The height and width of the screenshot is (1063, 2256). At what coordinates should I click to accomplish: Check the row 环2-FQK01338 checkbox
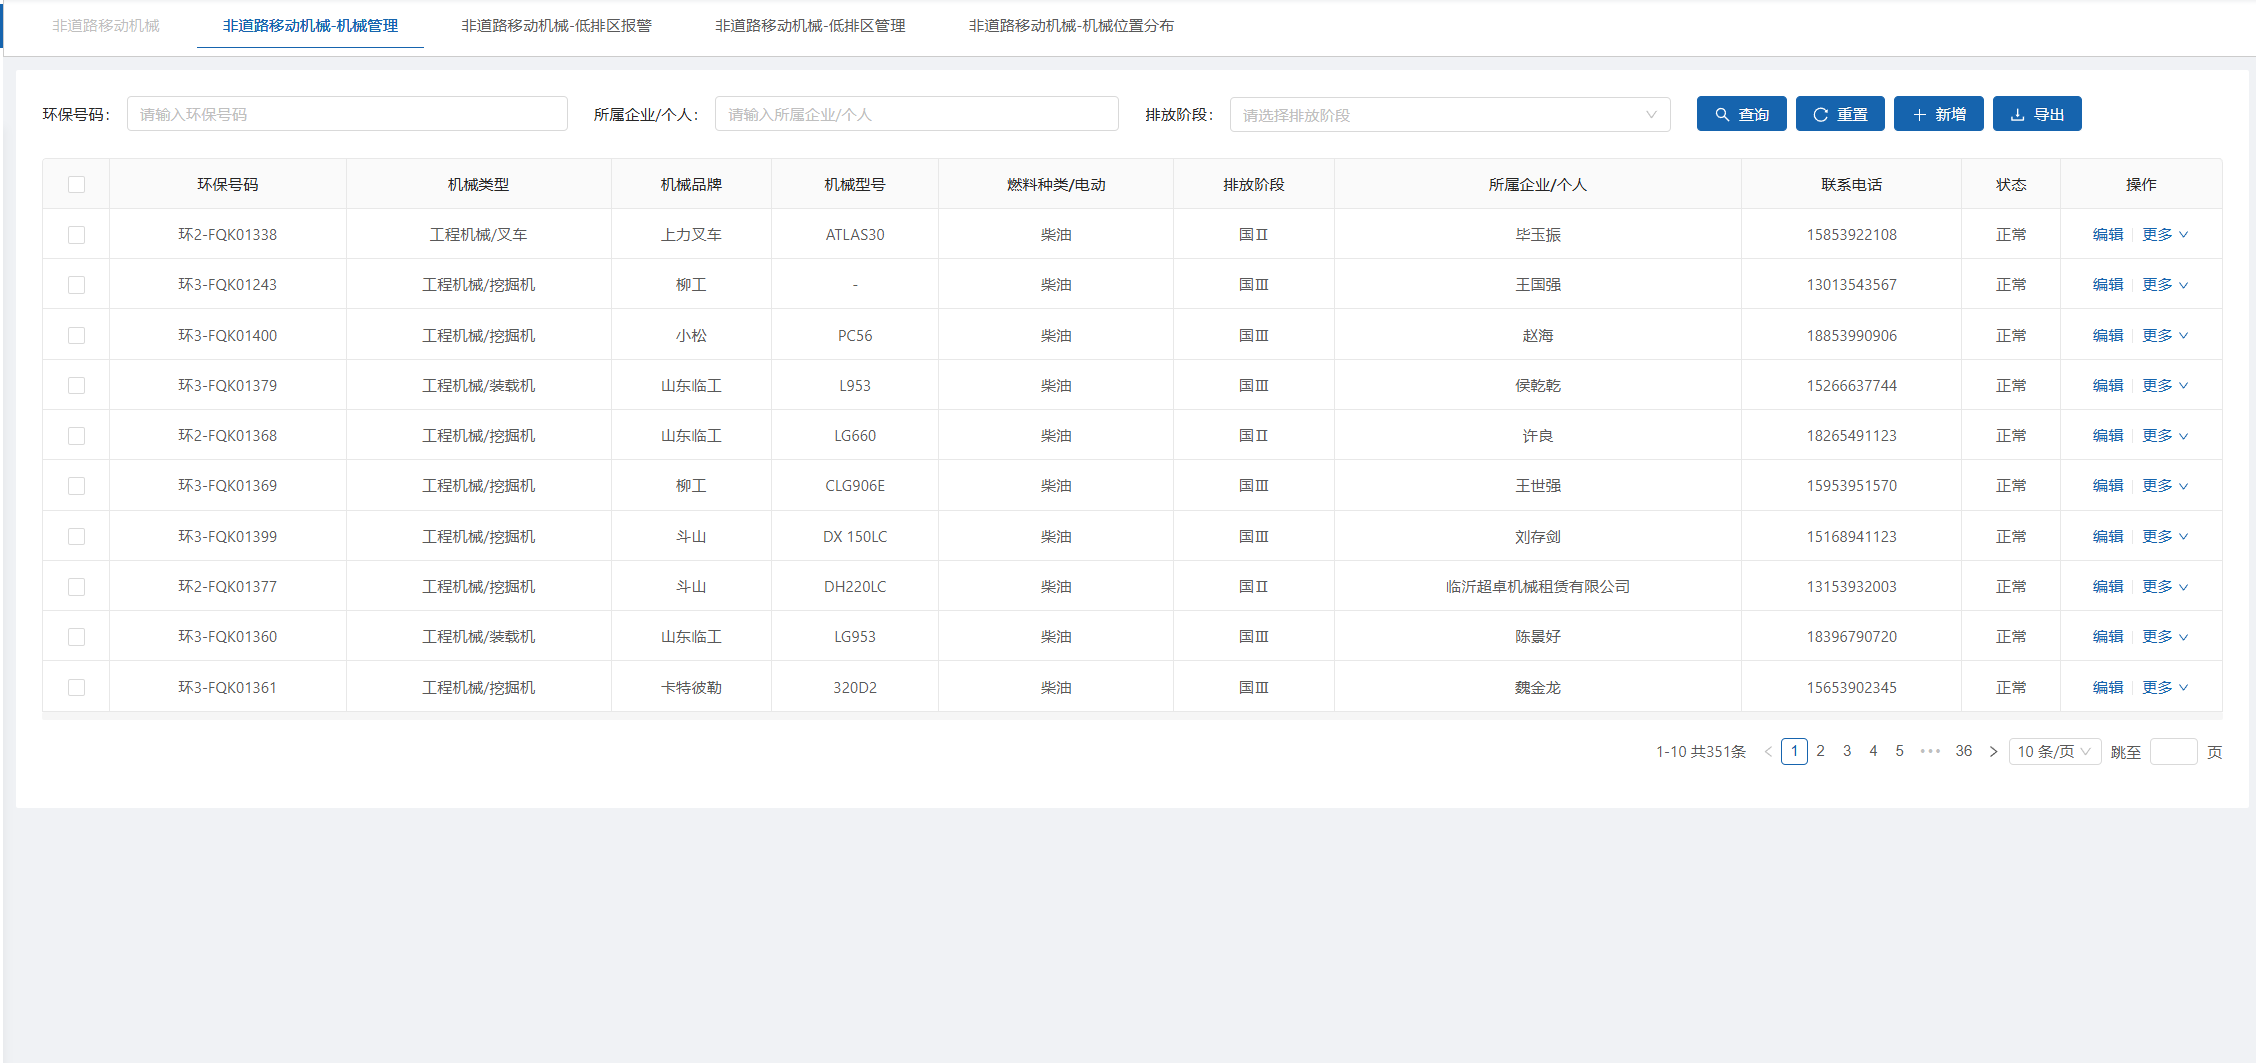pos(76,234)
